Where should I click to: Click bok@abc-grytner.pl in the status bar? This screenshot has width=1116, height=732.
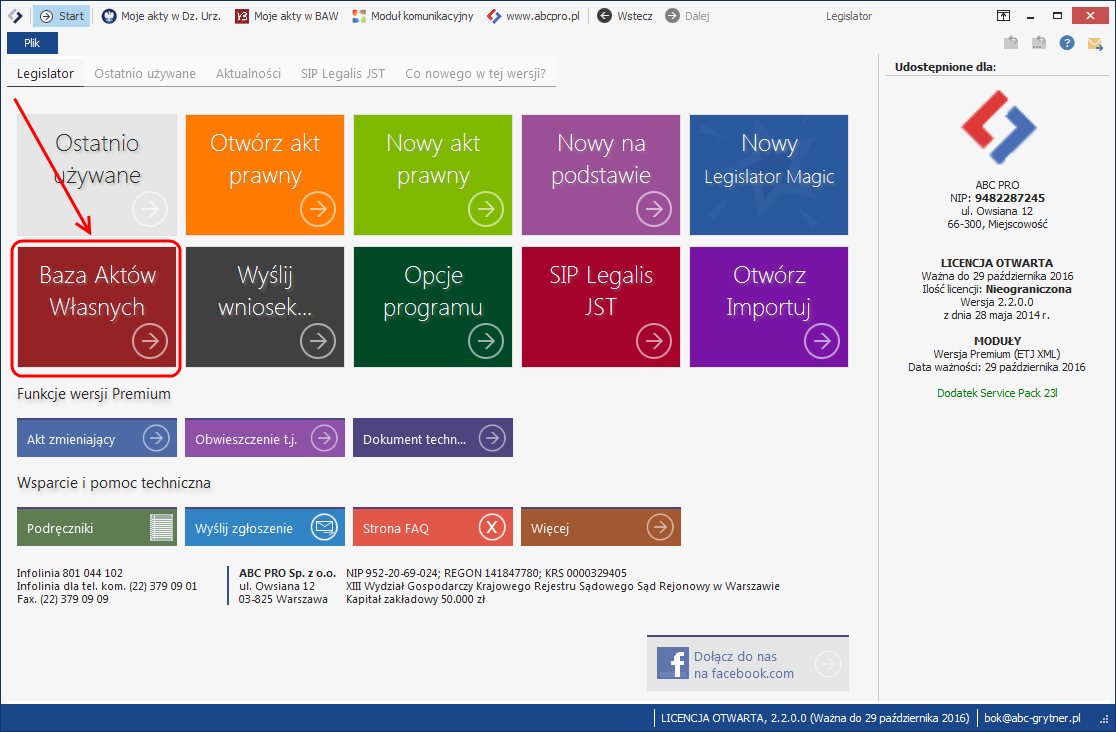[x=1032, y=718]
